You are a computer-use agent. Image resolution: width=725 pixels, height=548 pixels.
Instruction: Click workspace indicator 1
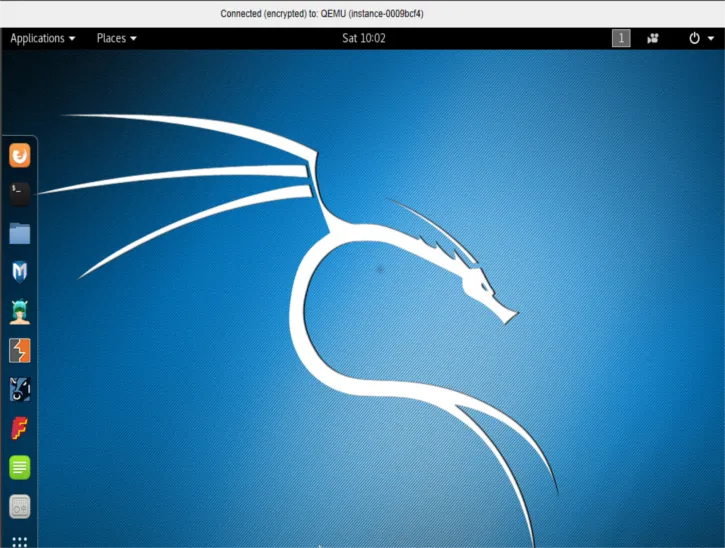click(621, 38)
